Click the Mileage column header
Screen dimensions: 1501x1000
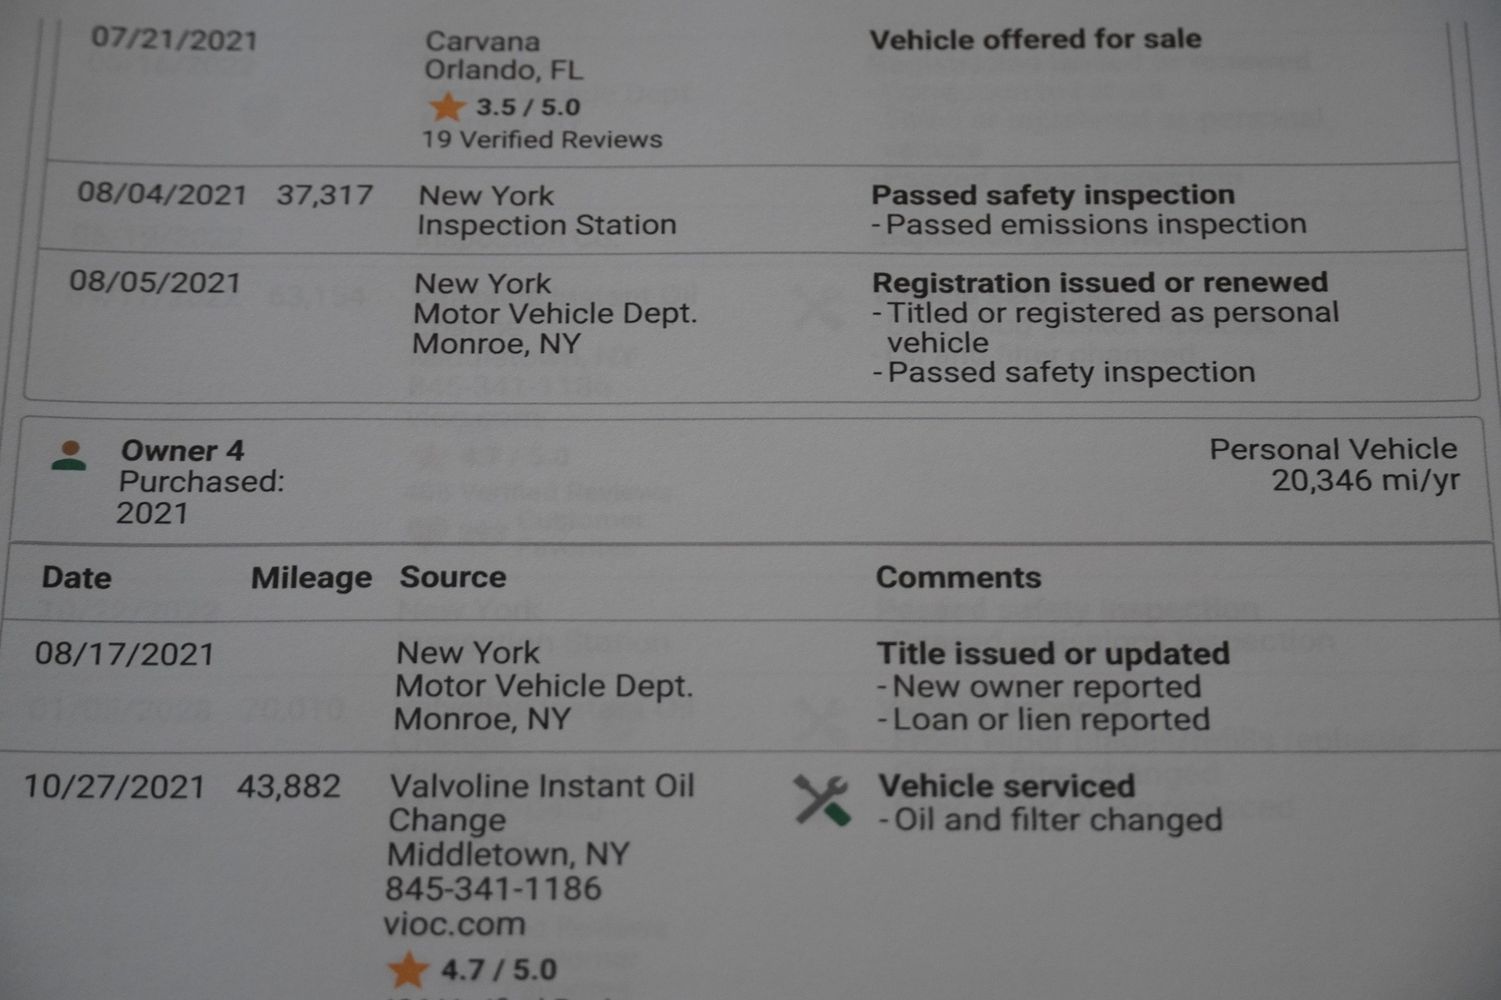(311, 578)
